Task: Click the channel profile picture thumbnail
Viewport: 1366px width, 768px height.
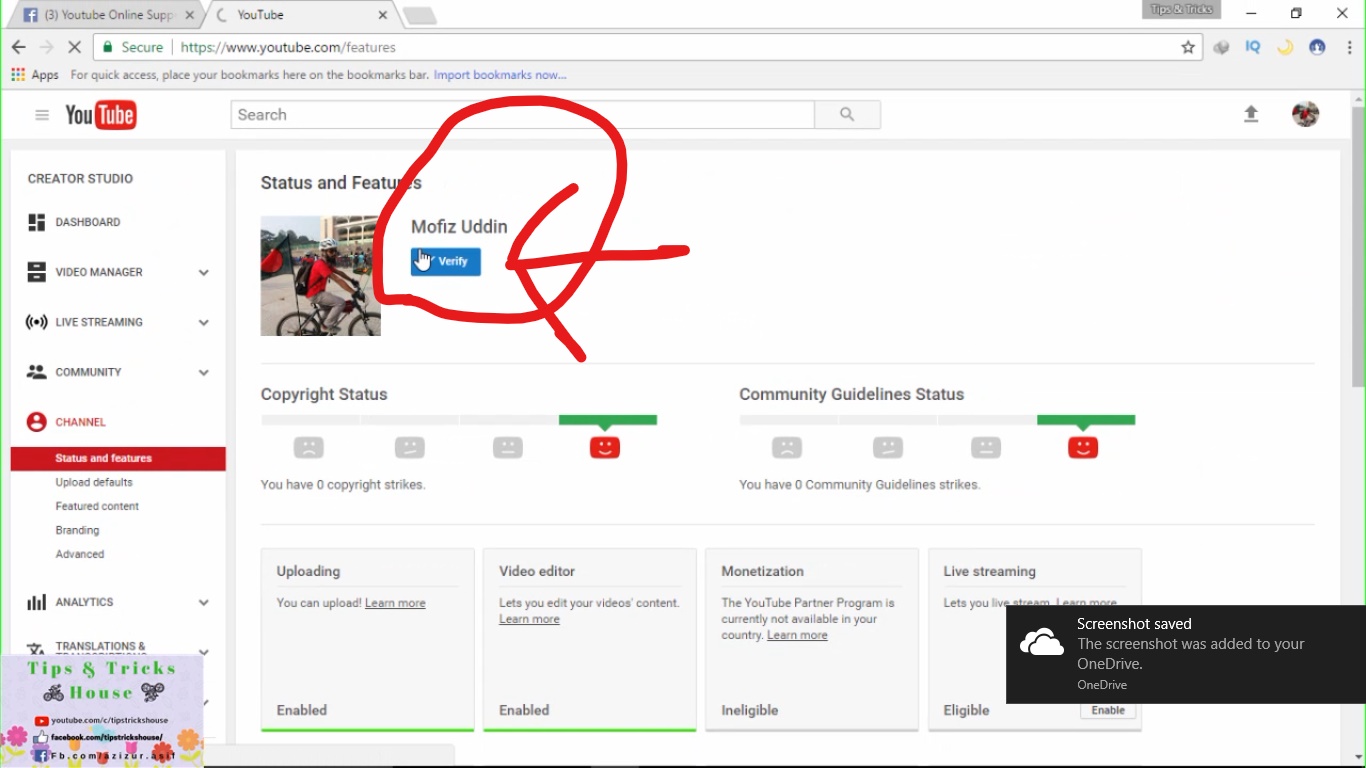Action: coord(320,276)
